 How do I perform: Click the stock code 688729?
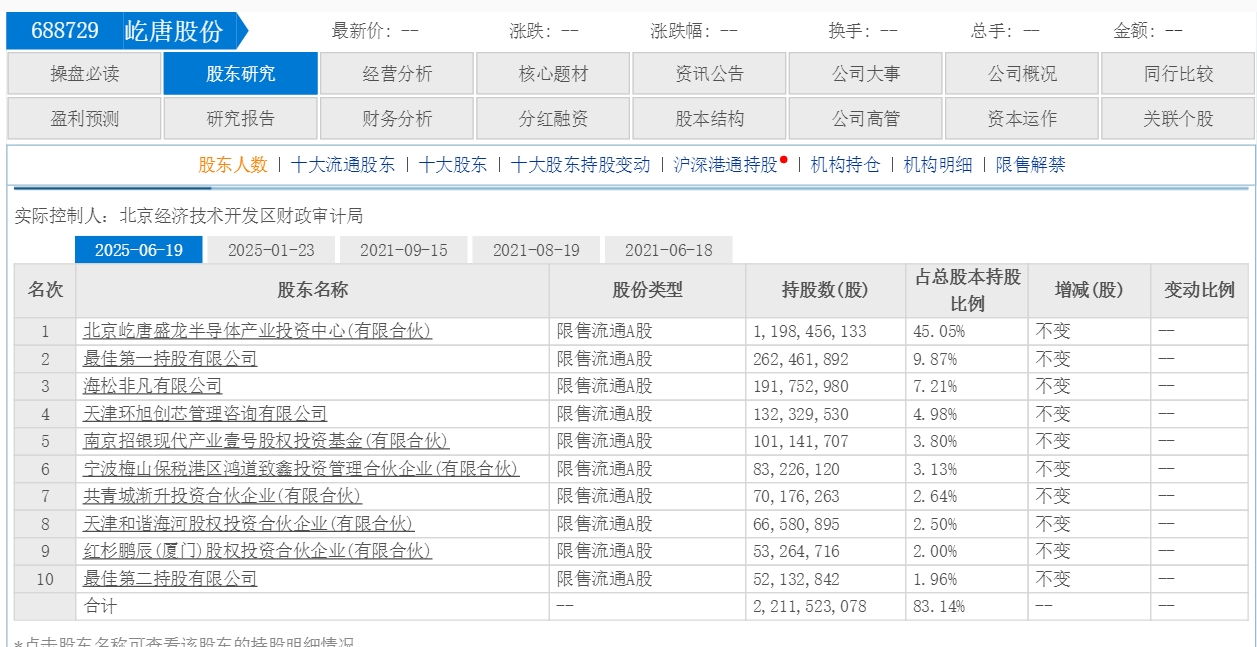tap(65, 31)
